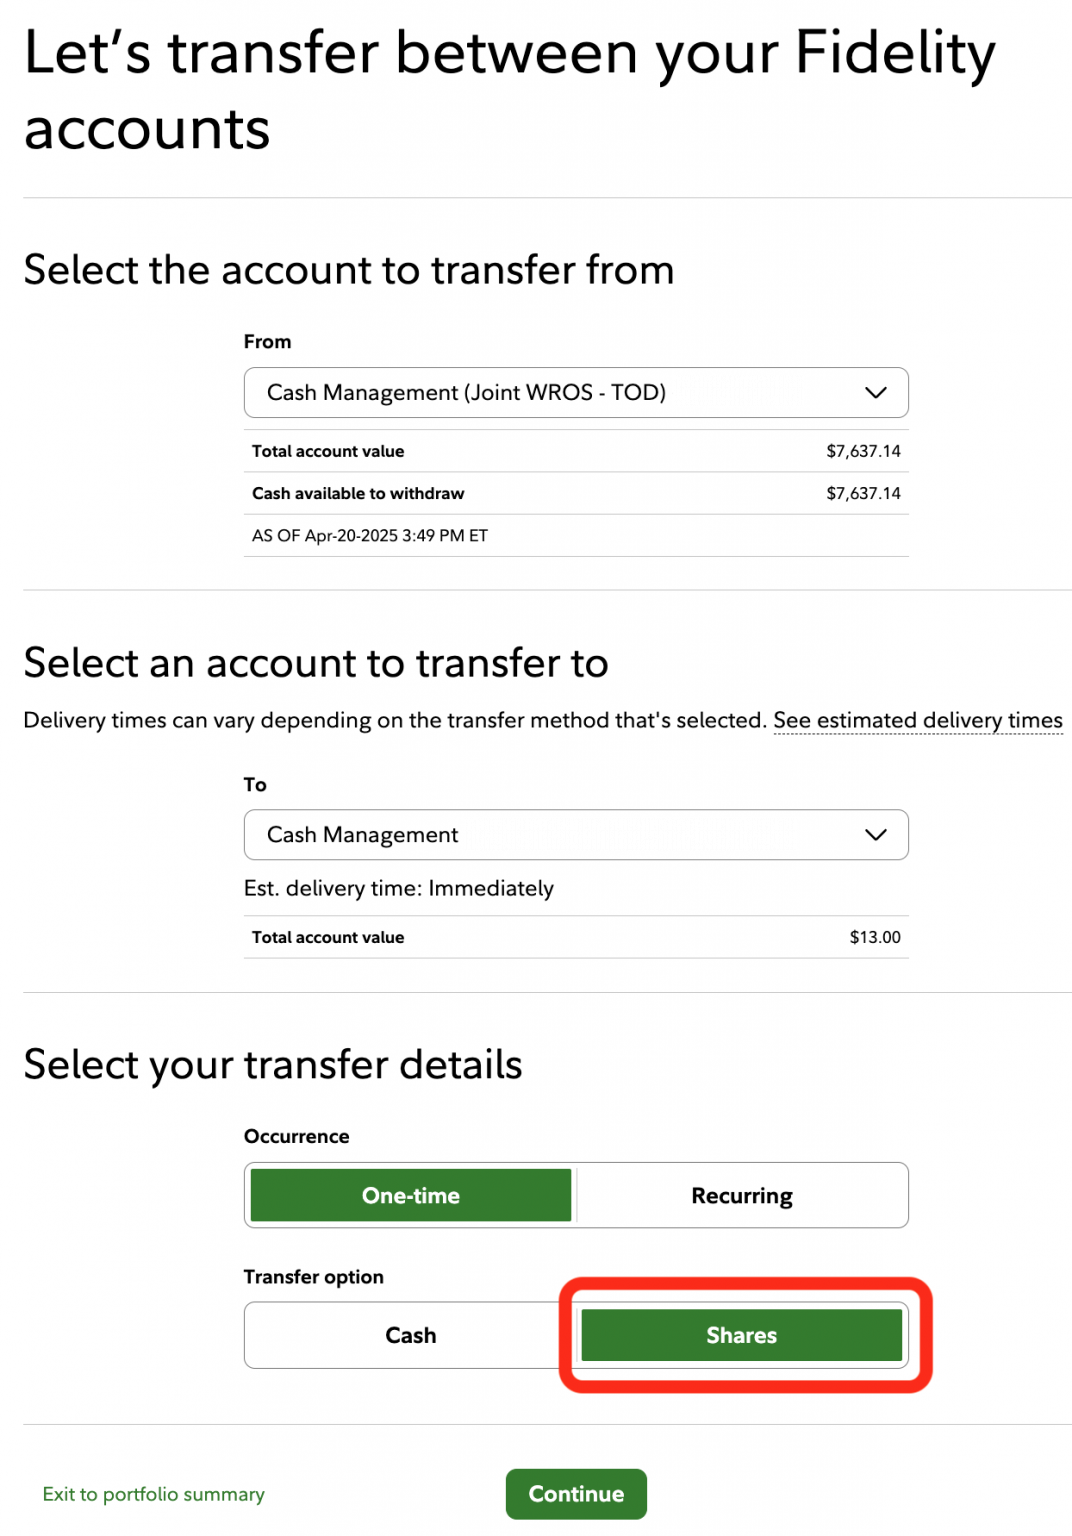
Task: Click the chevron on the From account selector
Action: (875, 392)
